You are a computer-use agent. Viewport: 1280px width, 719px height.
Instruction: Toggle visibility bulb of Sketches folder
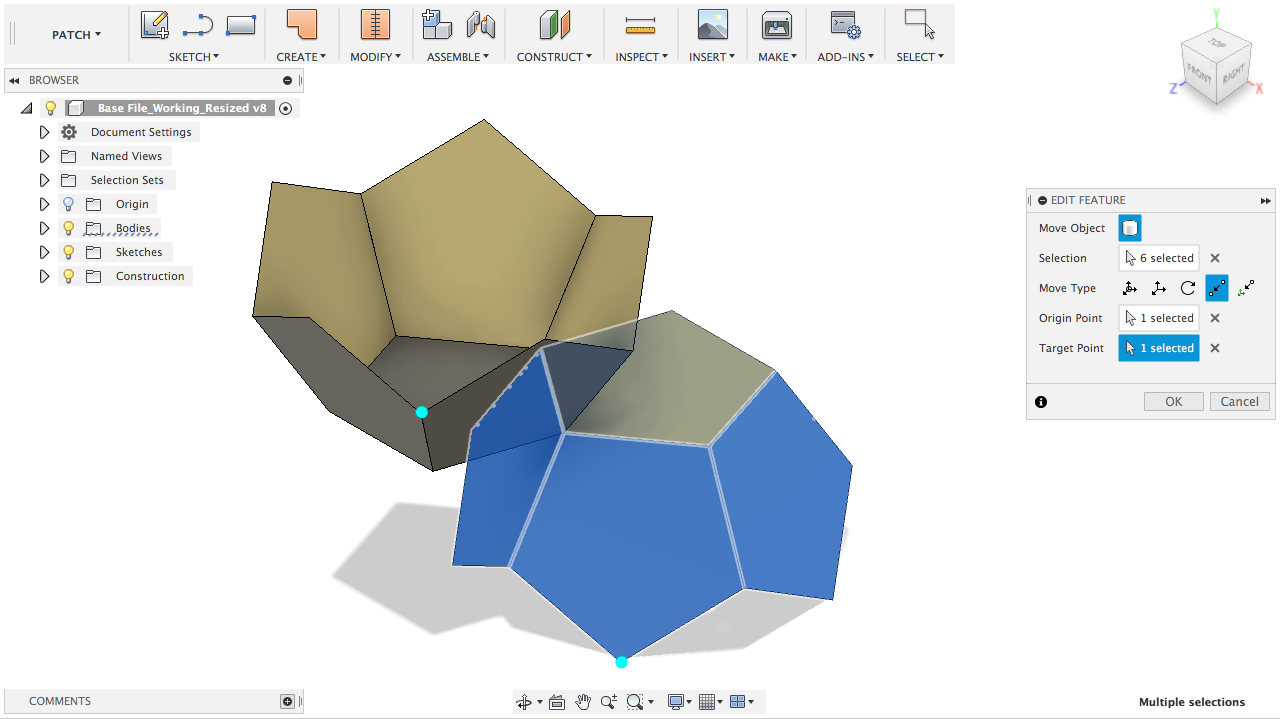pos(69,252)
